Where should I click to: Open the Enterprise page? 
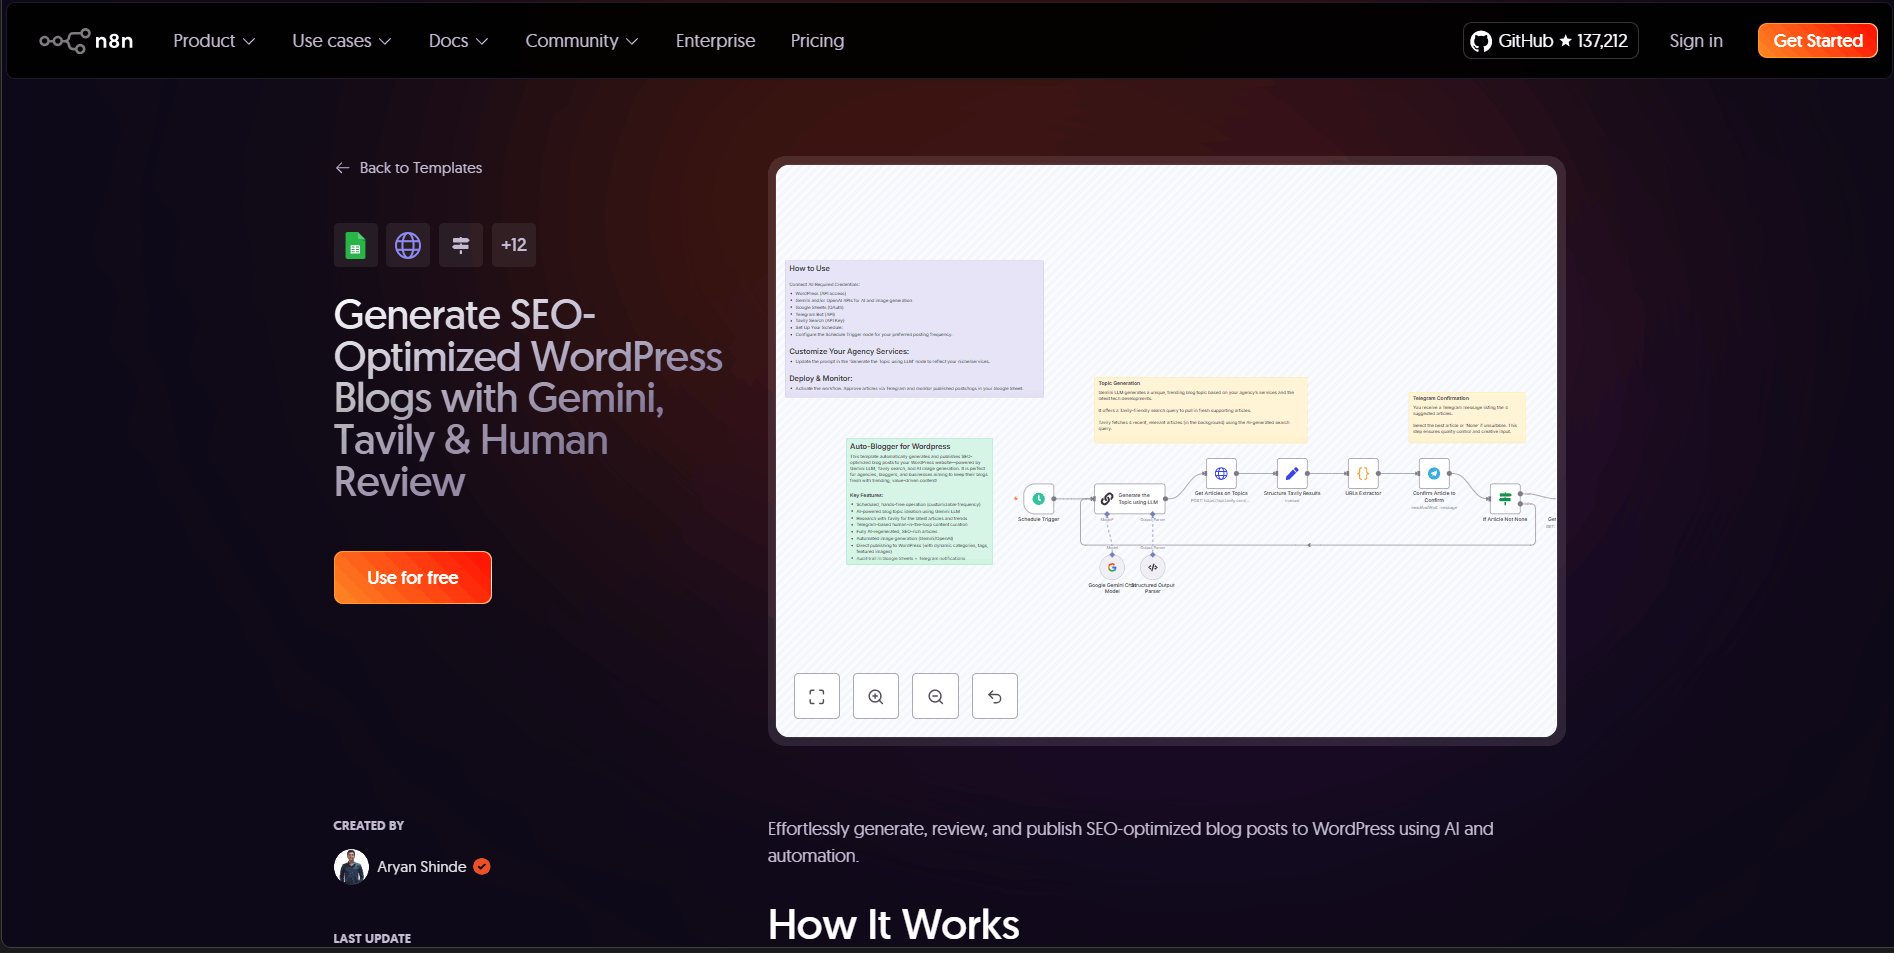pos(715,41)
